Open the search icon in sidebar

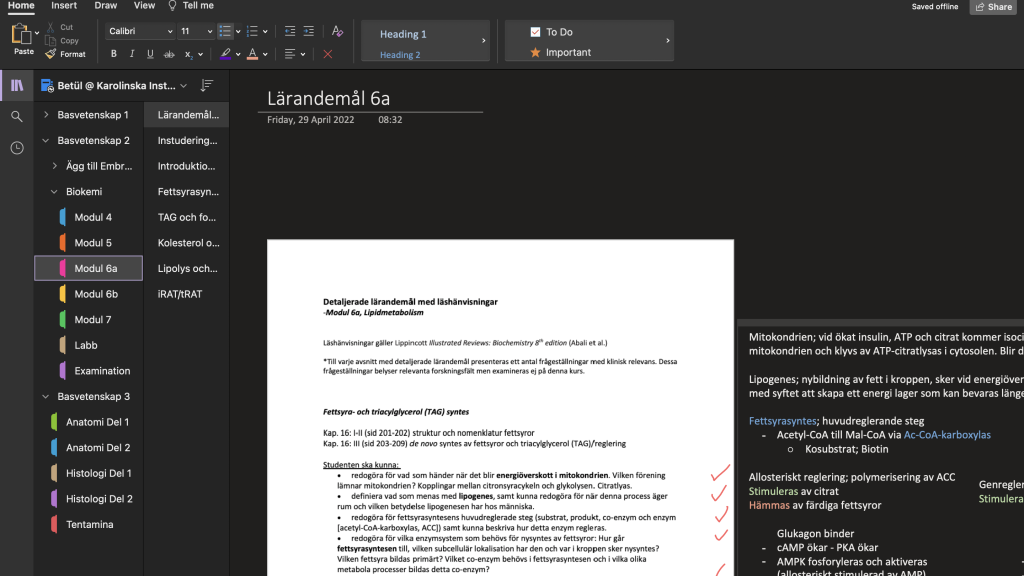17,117
